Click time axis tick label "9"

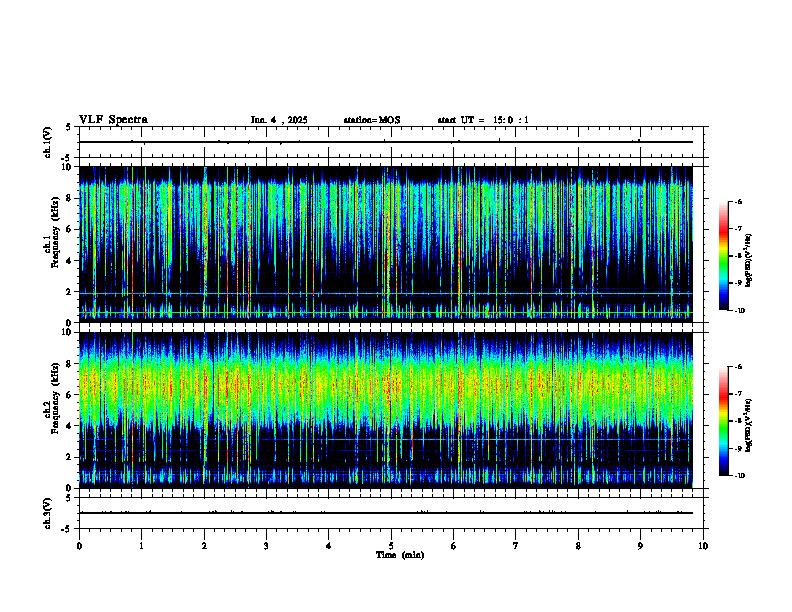(640, 546)
